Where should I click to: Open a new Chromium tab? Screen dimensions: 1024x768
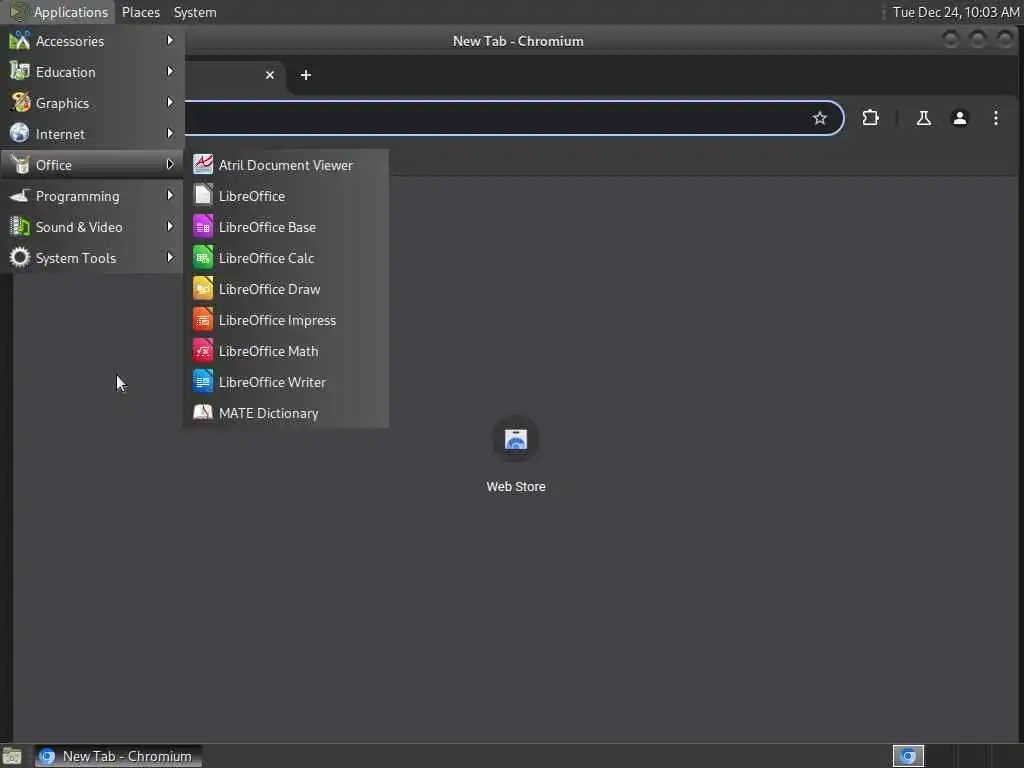[x=306, y=75]
